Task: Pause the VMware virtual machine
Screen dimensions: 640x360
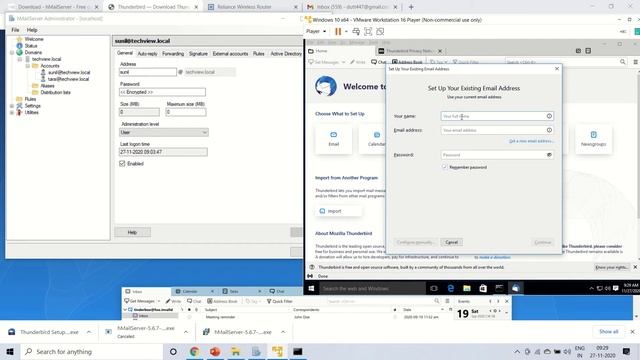Action: tap(338, 31)
